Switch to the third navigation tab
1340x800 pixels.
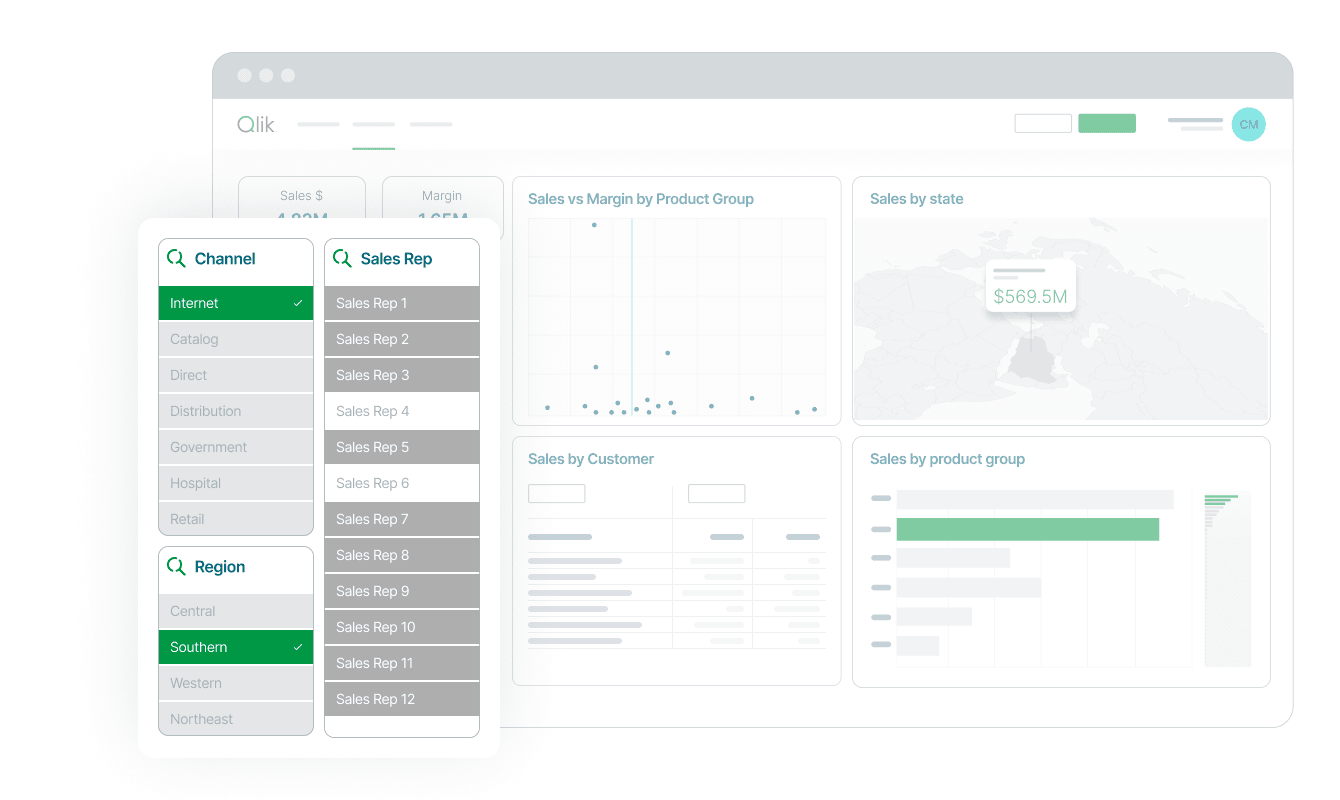(x=431, y=124)
